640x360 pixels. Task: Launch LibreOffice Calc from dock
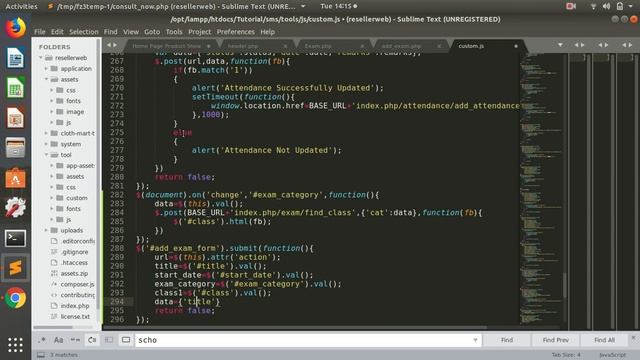15,88
